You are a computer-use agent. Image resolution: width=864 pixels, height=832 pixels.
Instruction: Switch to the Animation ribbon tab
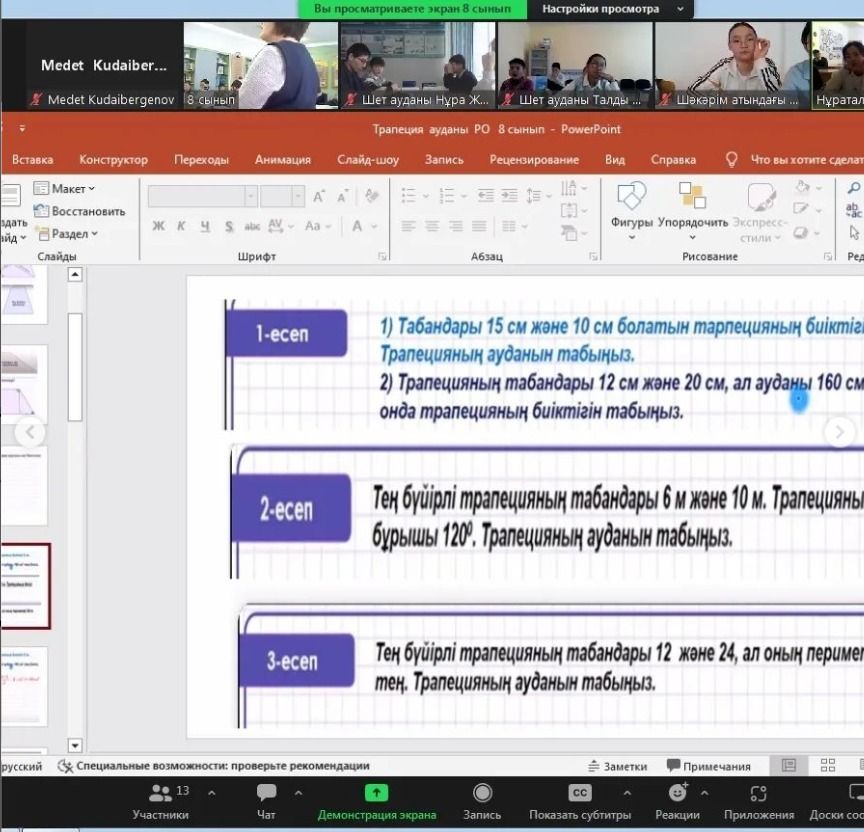pyautogui.click(x=282, y=159)
